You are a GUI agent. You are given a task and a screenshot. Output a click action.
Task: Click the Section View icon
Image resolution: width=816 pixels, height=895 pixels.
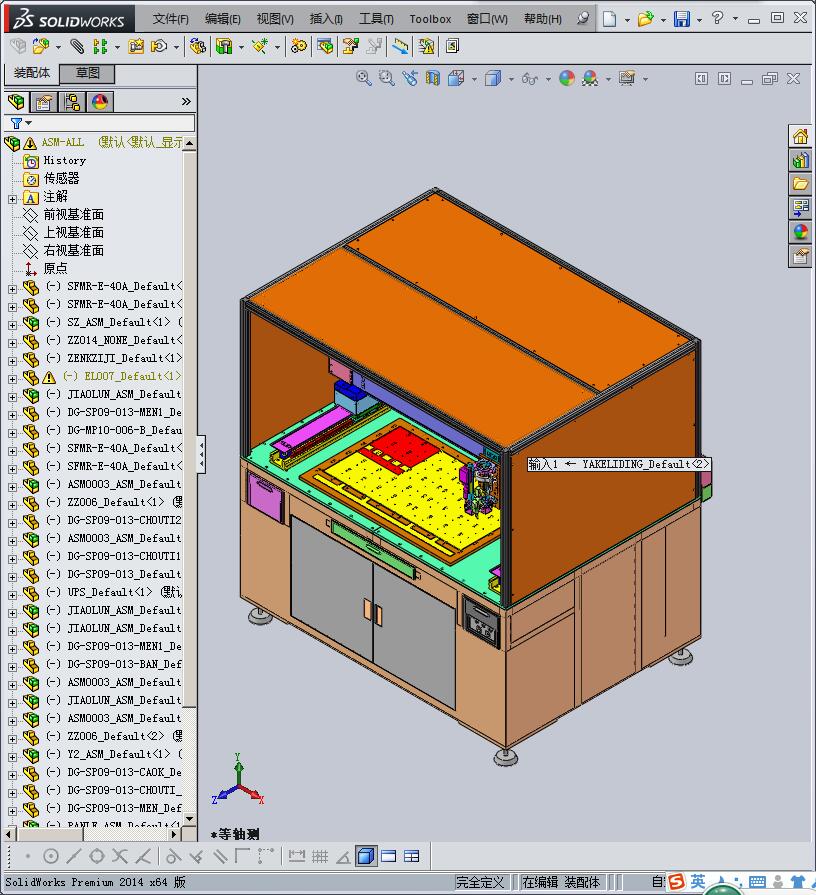pos(433,78)
